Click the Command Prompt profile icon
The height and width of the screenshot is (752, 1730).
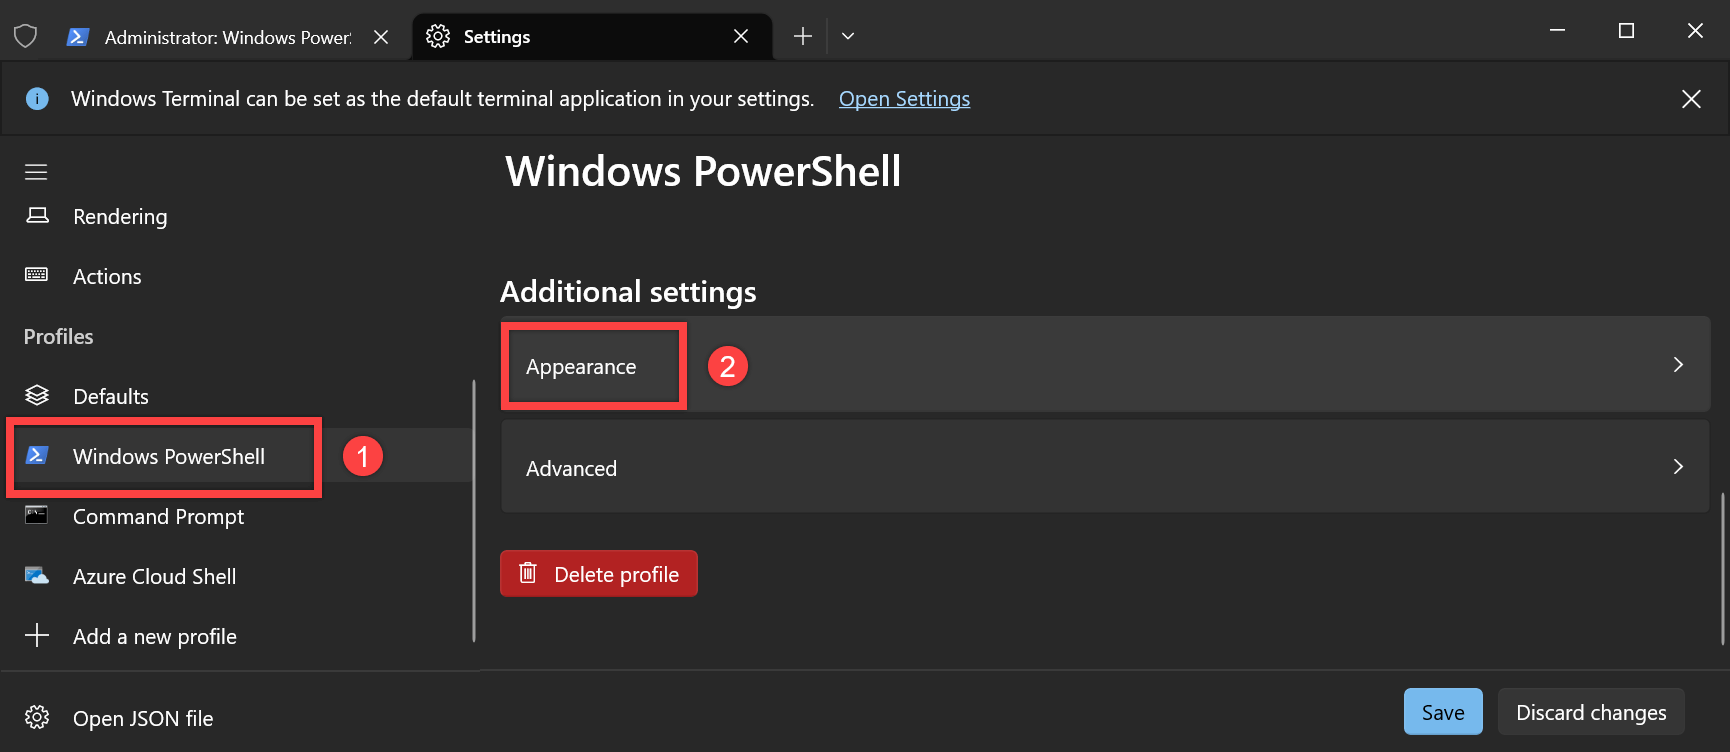pyautogui.click(x=37, y=515)
